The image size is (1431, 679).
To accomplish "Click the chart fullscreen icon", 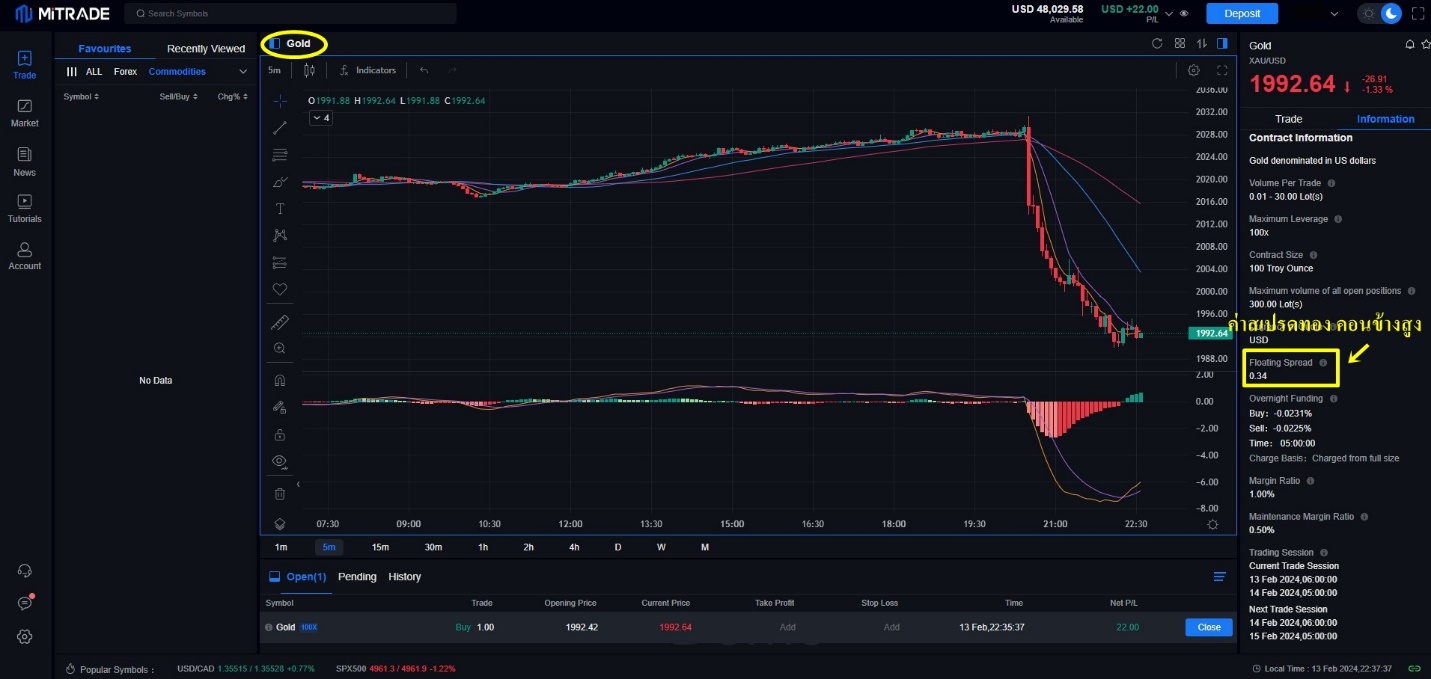I will click(1222, 70).
